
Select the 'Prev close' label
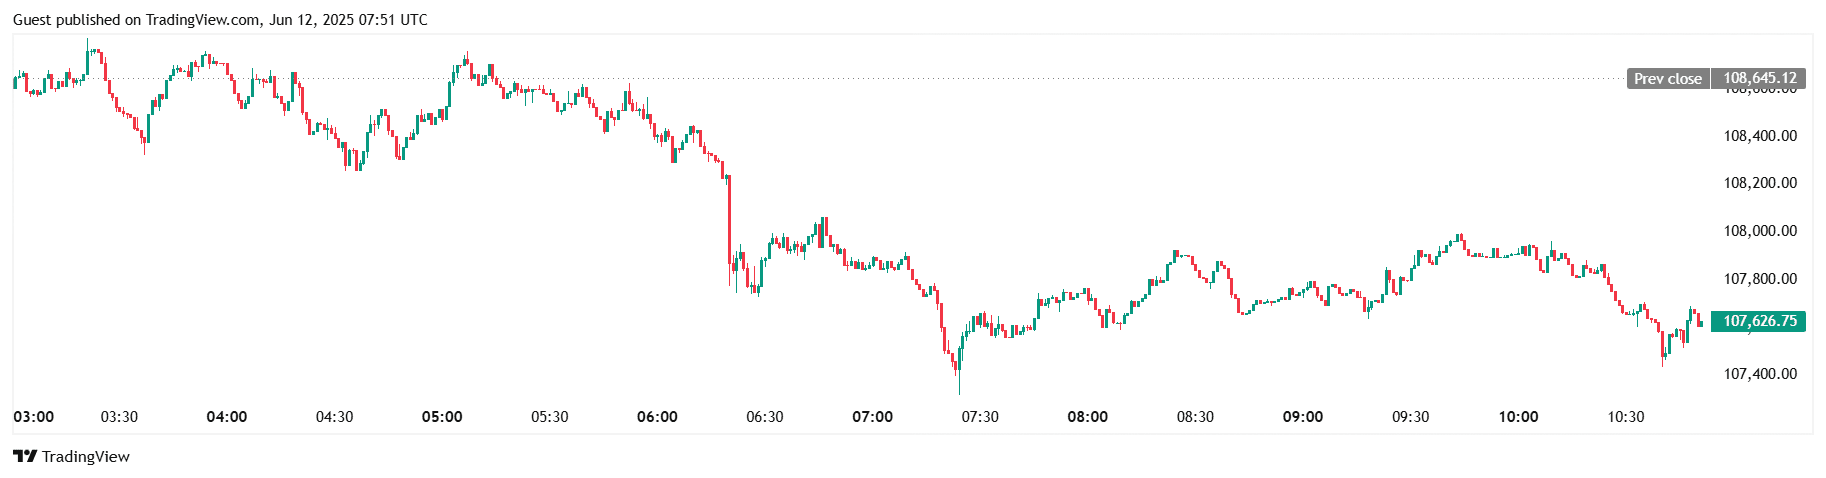1667,79
